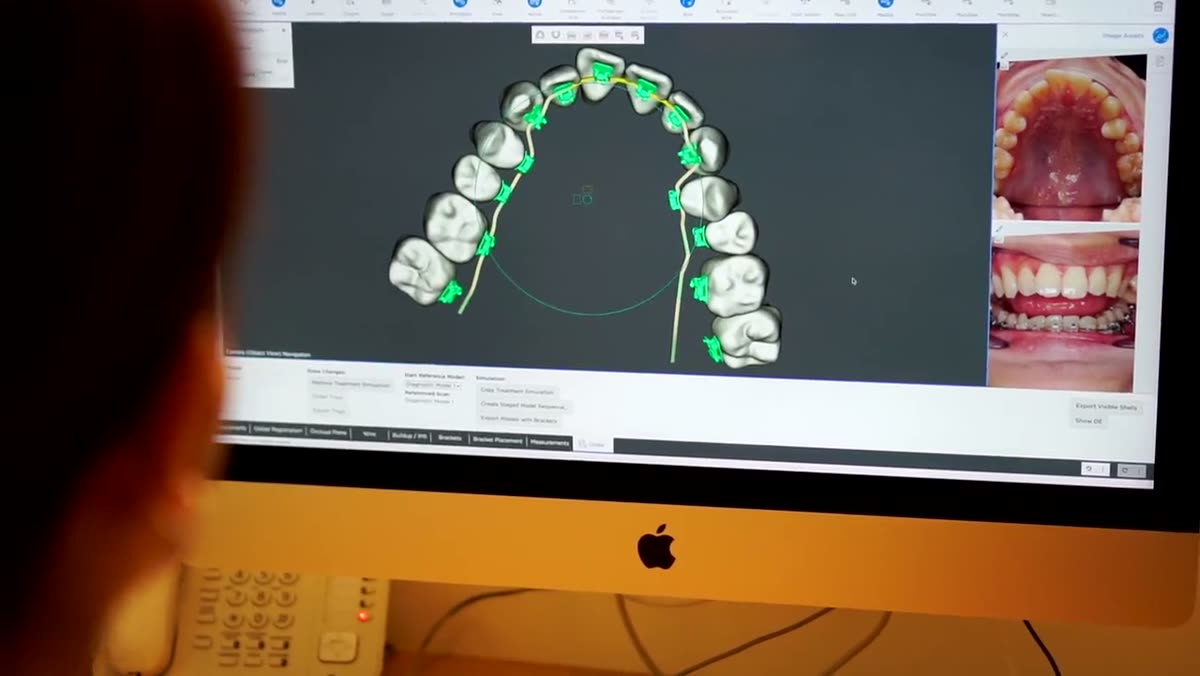Close the Image Assets panel
1200x676 pixels.
pyautogui.click(x=1005, y=34)
